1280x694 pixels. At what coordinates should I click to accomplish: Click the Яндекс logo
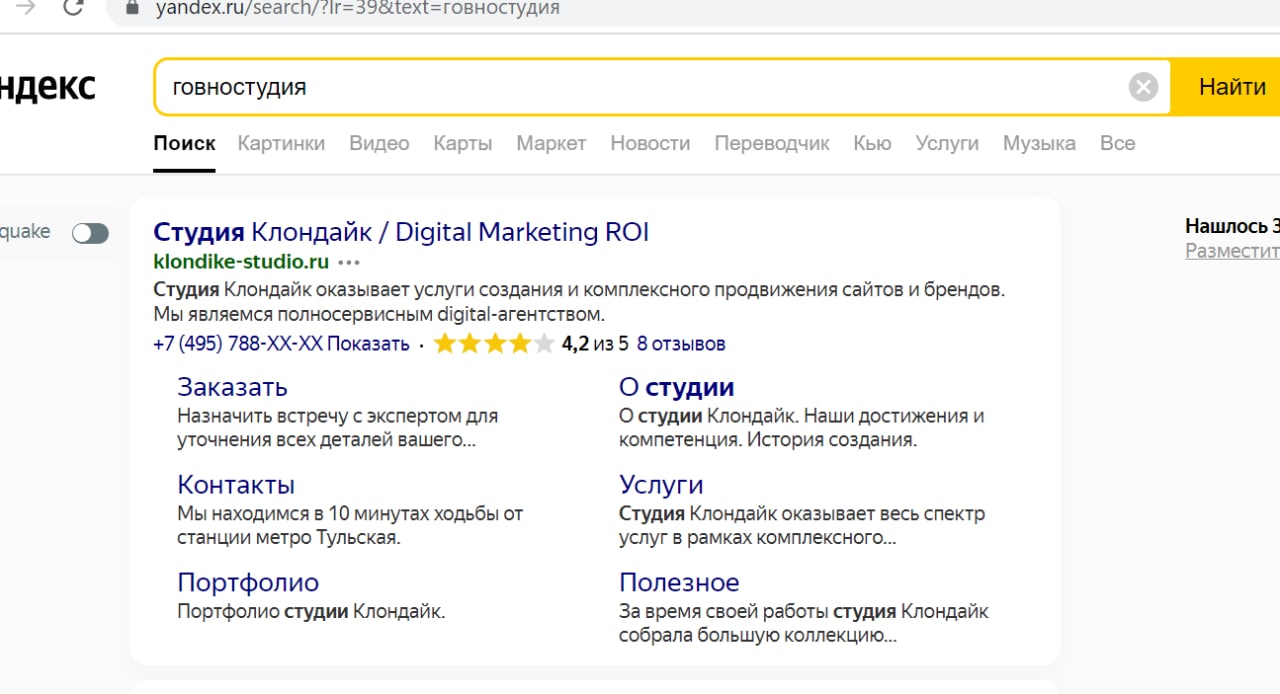click(x=48, y=87)
